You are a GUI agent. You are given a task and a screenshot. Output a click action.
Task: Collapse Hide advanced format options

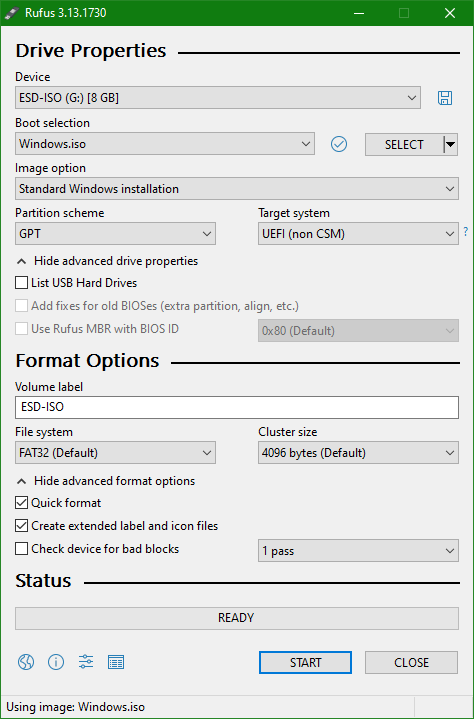[106, 481]
